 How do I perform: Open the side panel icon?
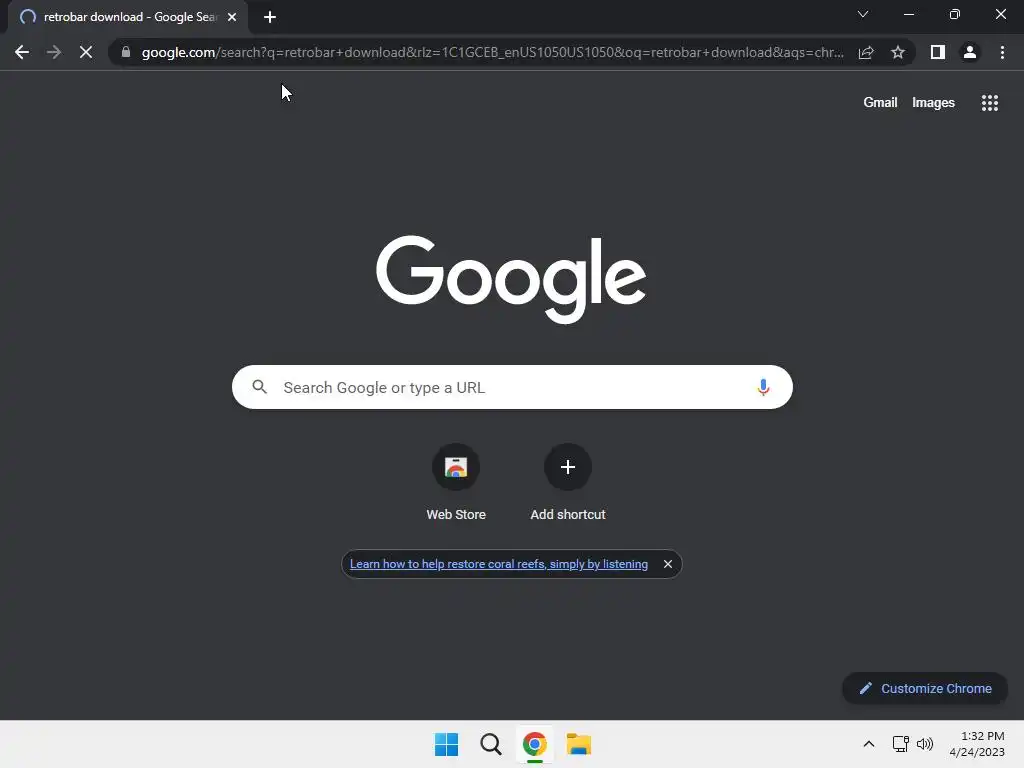[x=938, y=52]
